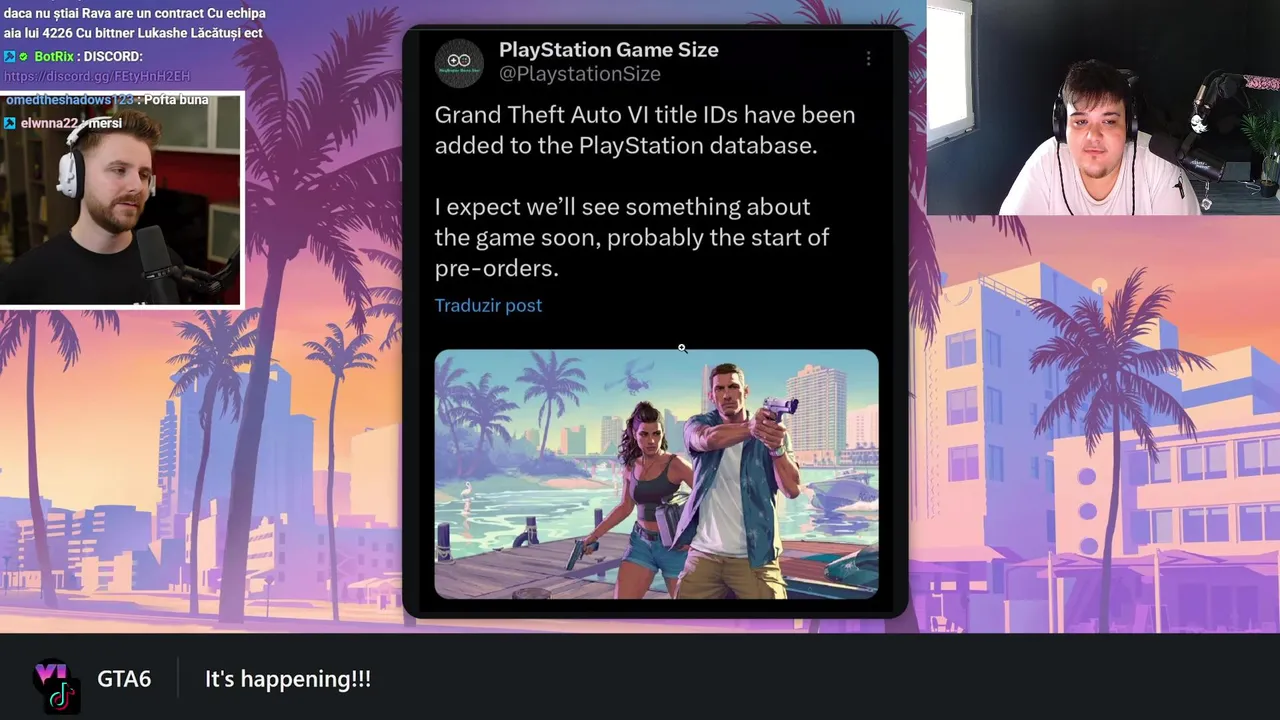Select the BotRix username in chat

[54, 56]
